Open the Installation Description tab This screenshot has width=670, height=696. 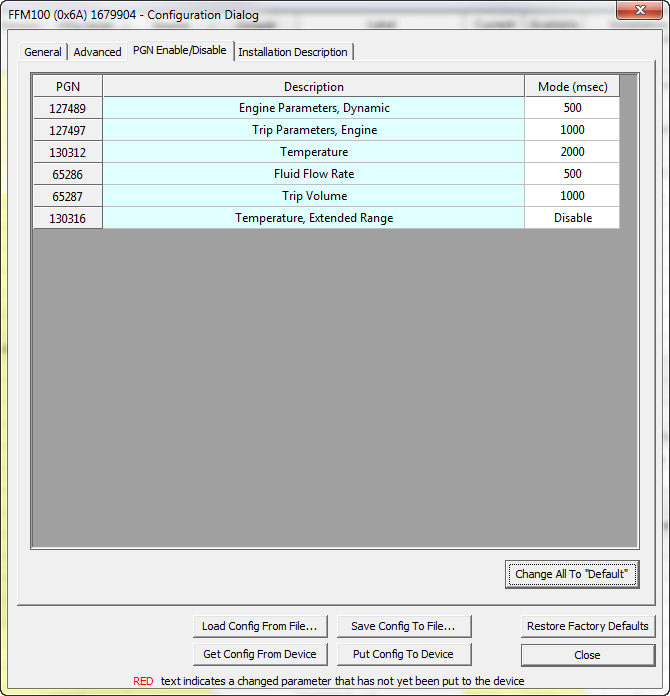click(x=293, y=52)
